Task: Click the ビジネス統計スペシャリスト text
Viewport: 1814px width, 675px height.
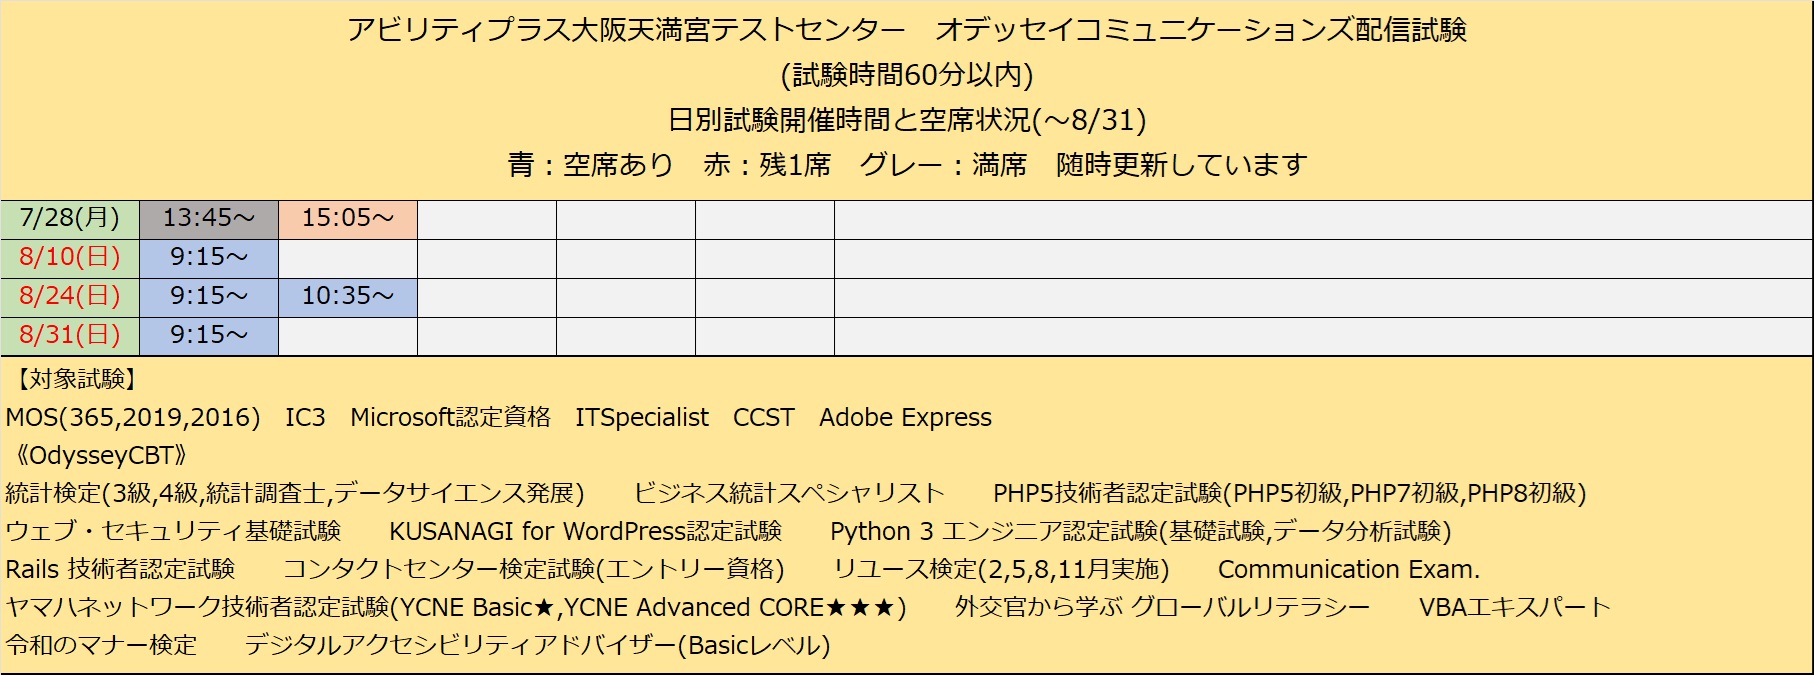Action: coord(789,494)
